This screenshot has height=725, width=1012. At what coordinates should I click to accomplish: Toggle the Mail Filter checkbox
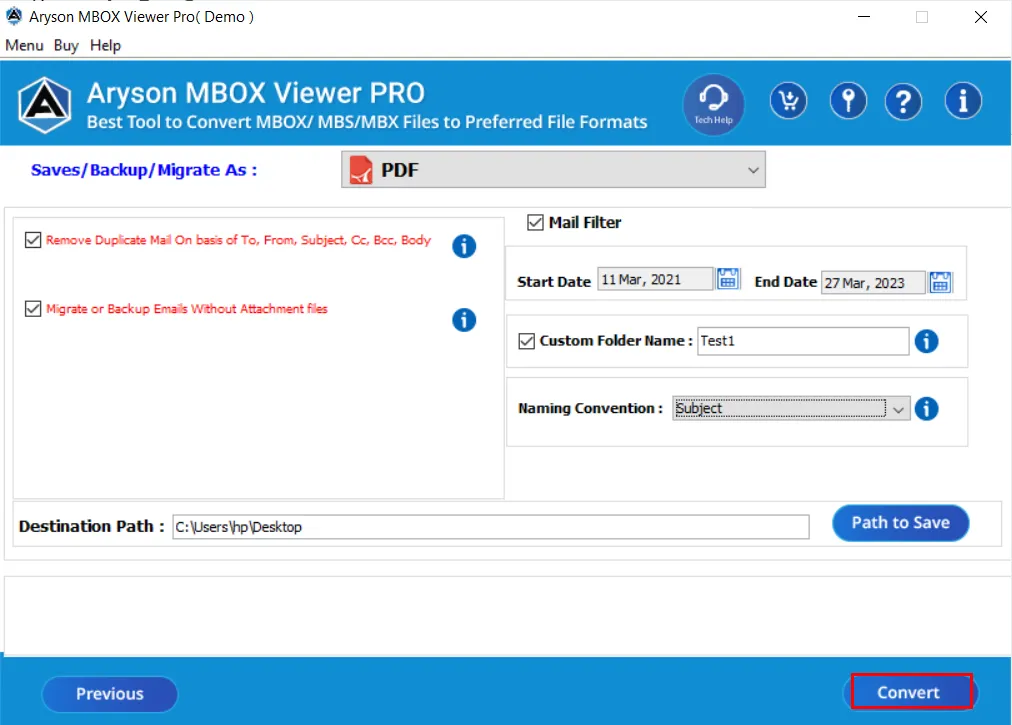pyautogui.click(x=535, y=223)
